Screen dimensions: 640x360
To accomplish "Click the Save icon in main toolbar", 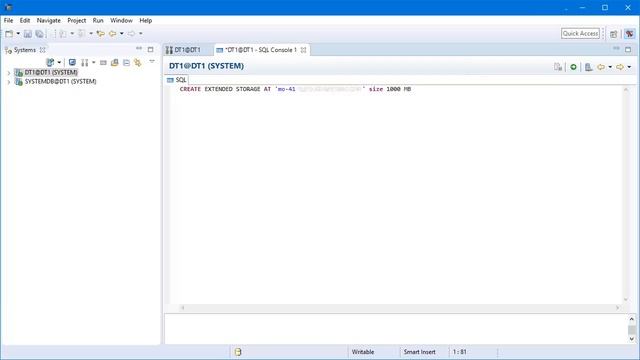I will pos(28,34).
